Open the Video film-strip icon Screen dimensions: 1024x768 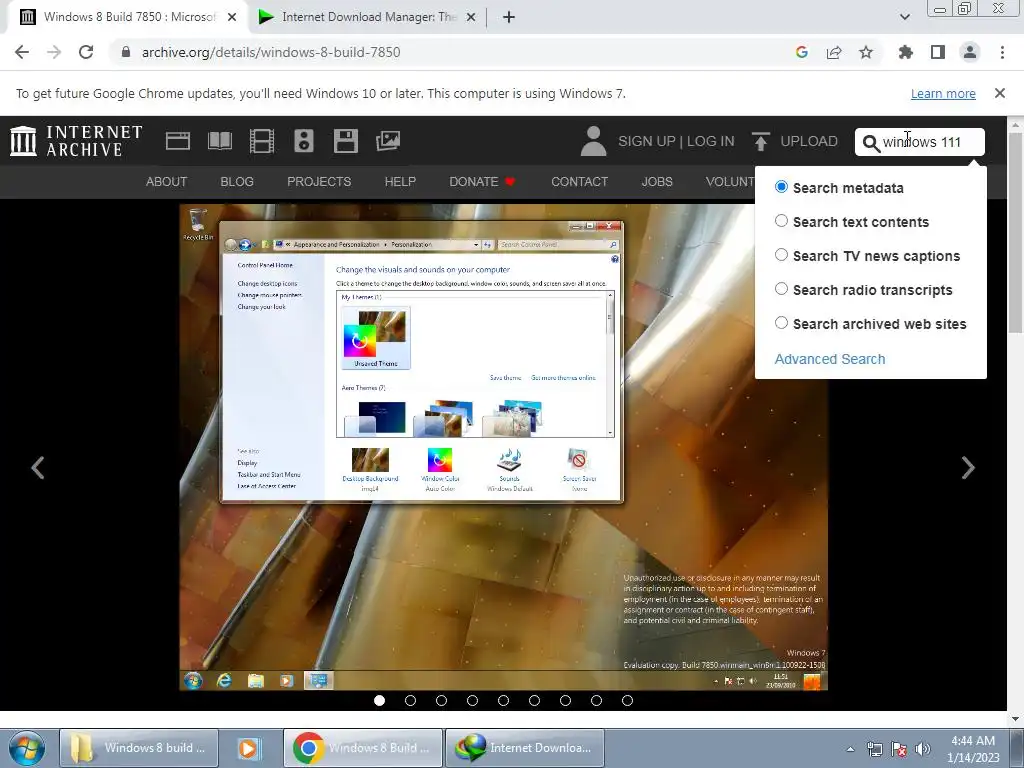(262, 141)
